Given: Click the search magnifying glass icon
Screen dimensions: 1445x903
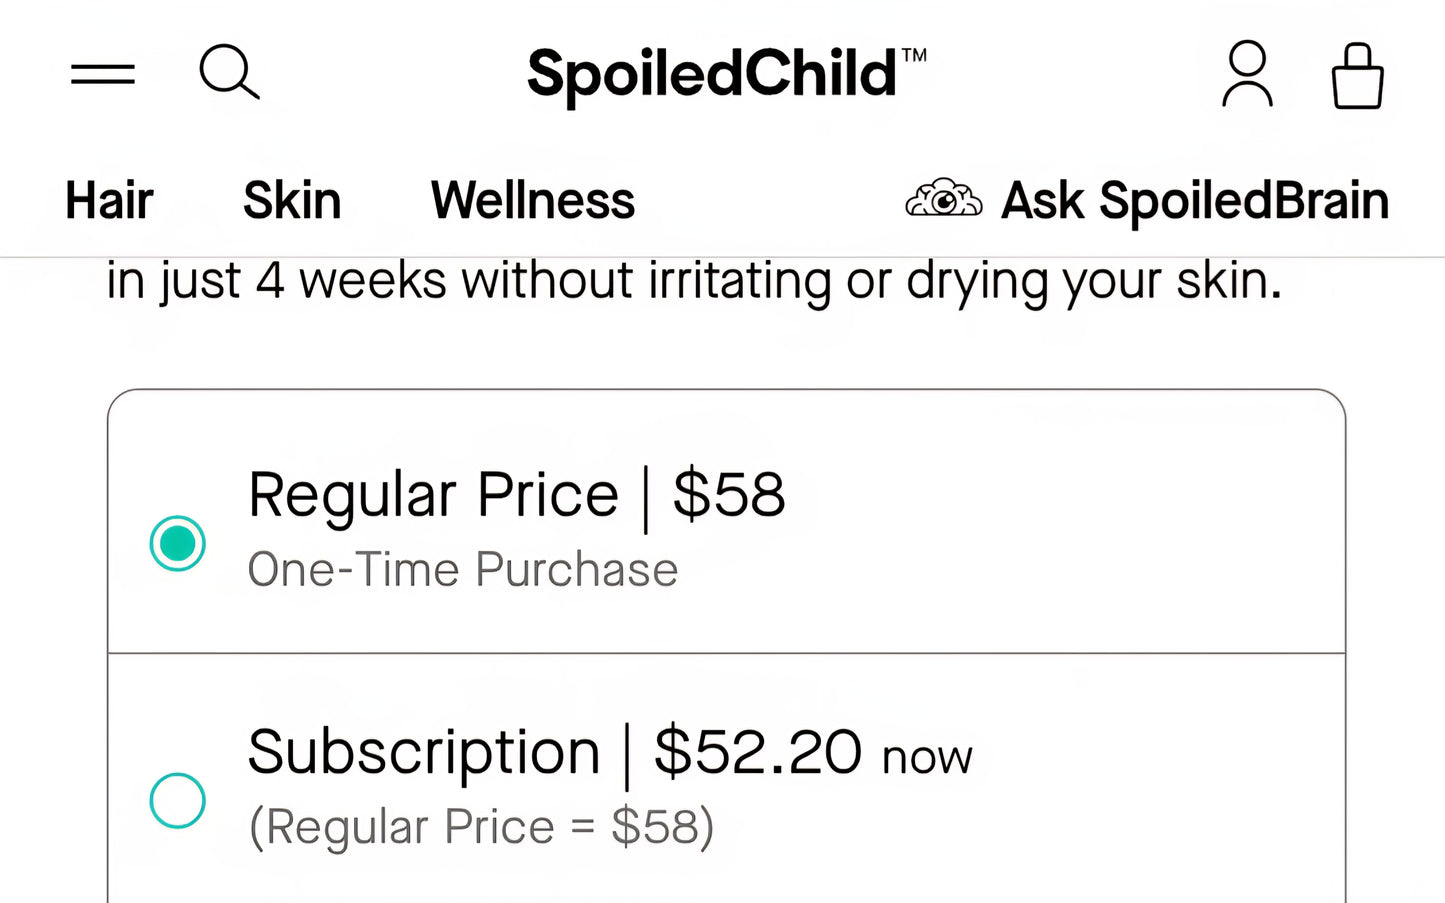Looking at the screenshot, I should coord(229,71).
